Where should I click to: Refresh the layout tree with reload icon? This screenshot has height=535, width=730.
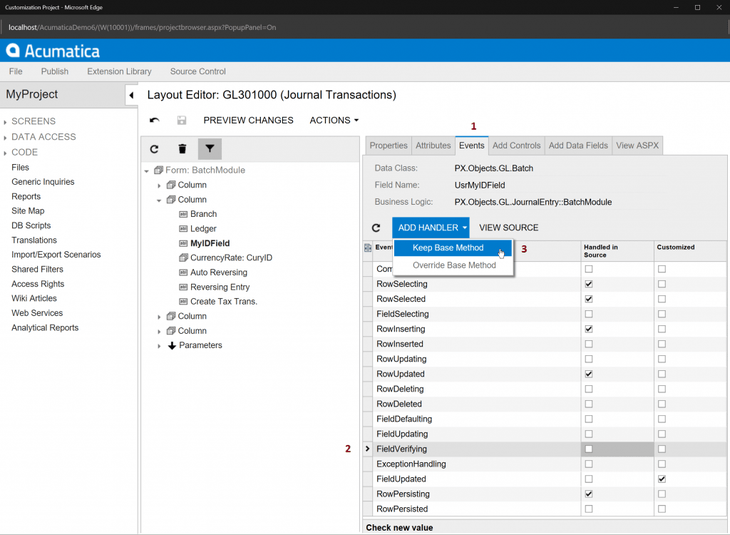point(154,149)
